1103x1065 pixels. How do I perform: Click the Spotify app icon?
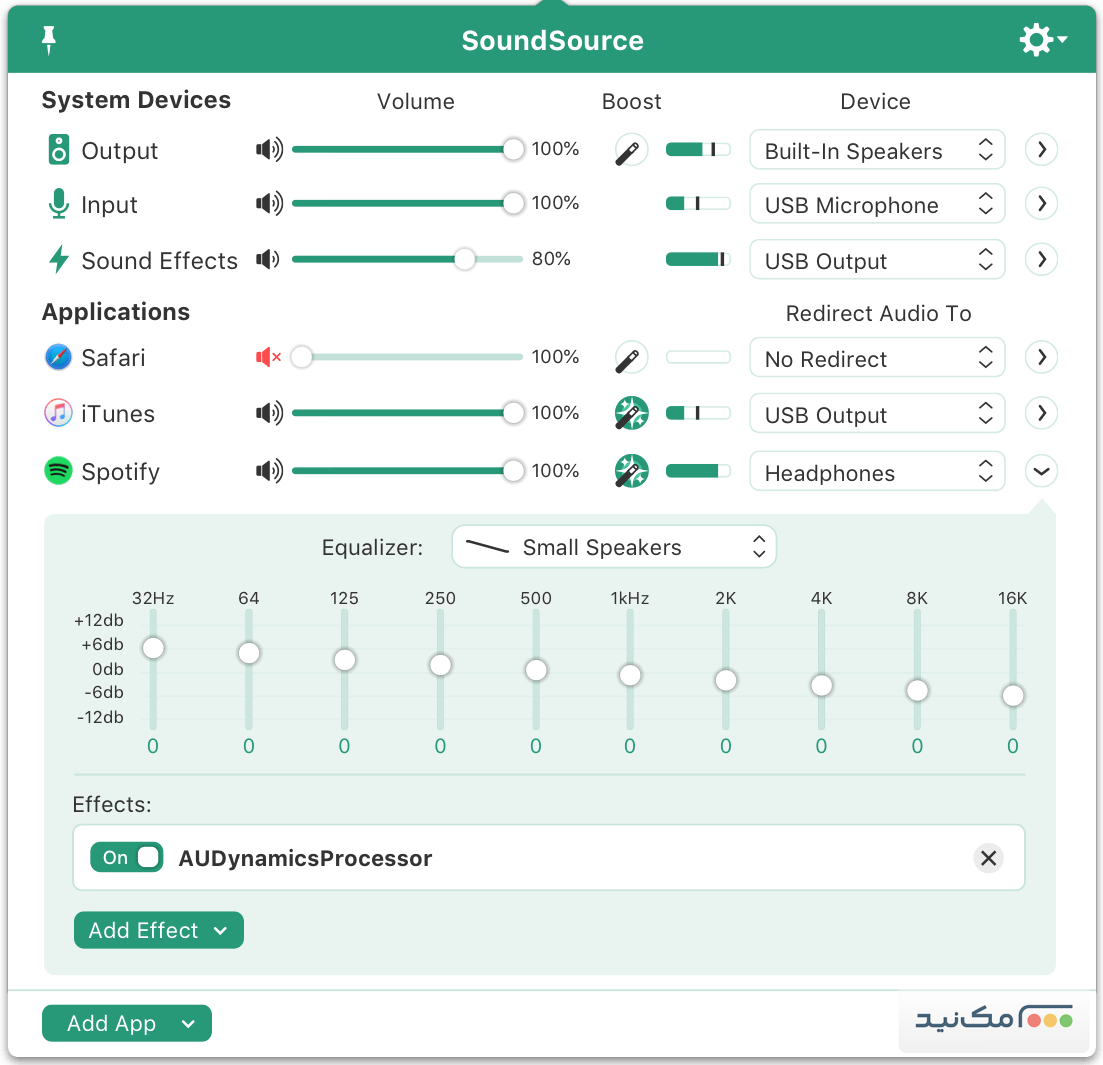click(x=57, y=471)
